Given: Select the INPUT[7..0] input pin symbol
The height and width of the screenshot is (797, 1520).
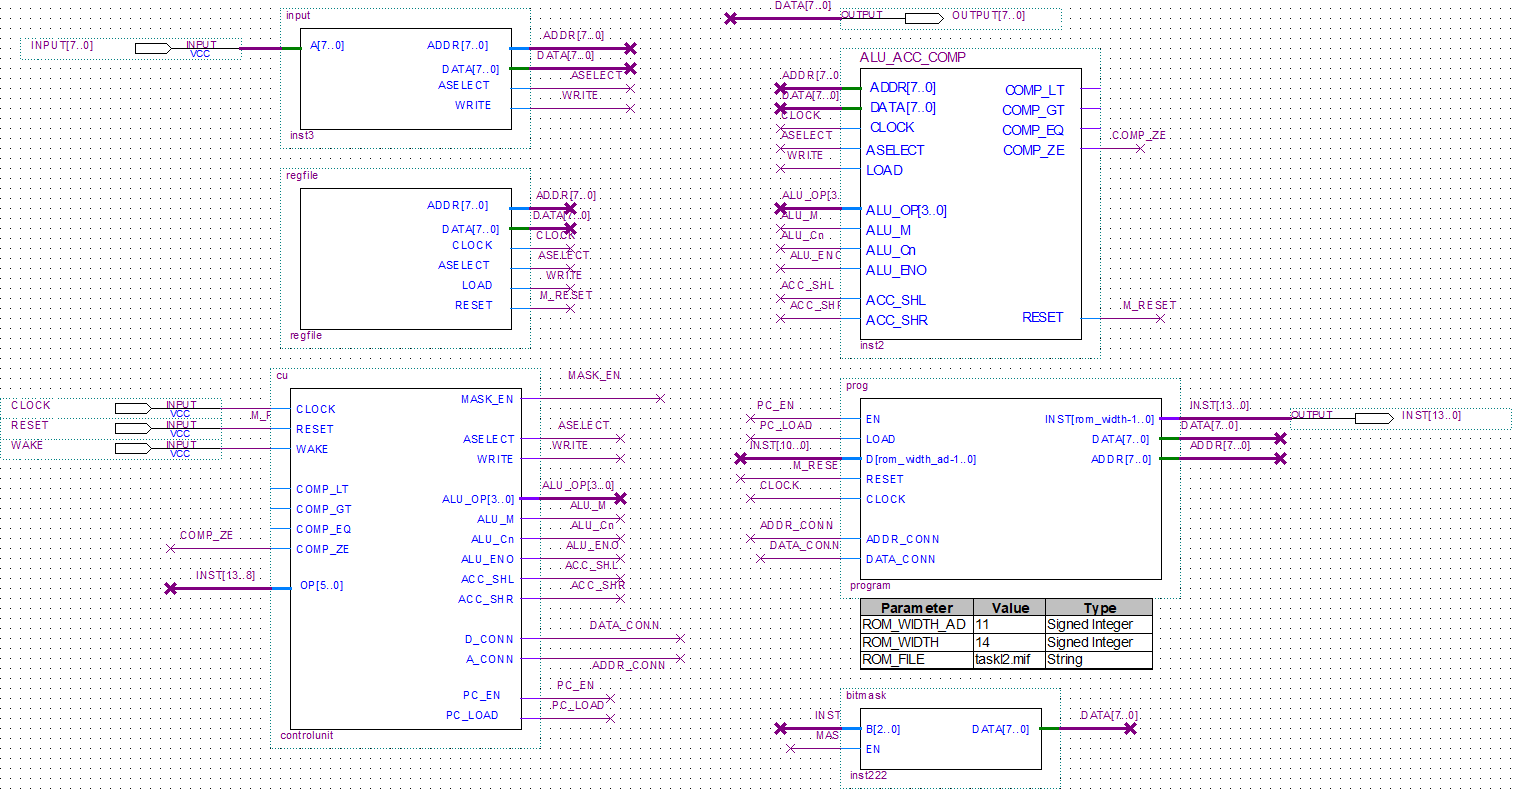Looking at the screenshot, I should pos(153,48).
